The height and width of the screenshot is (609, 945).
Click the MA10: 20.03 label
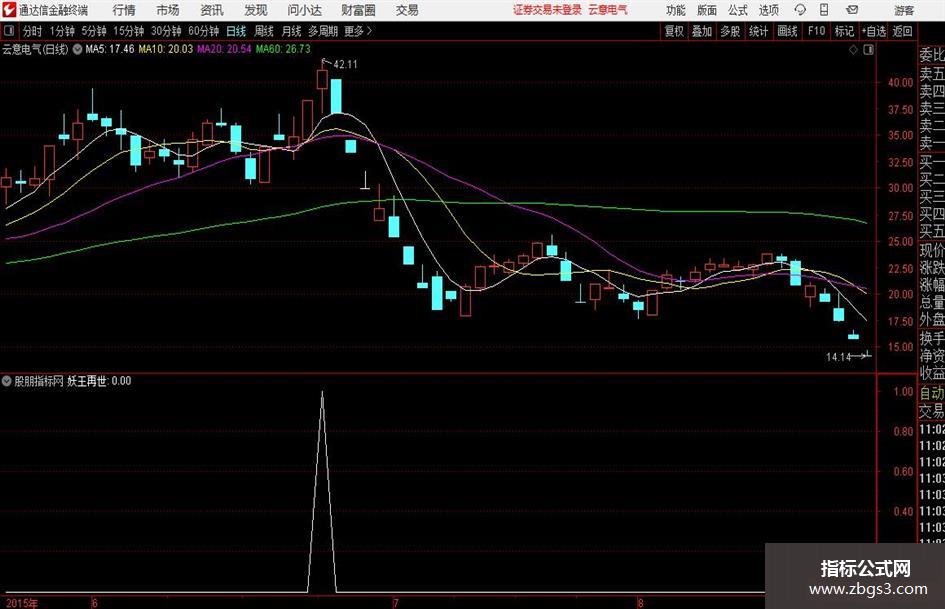[166, 49]
